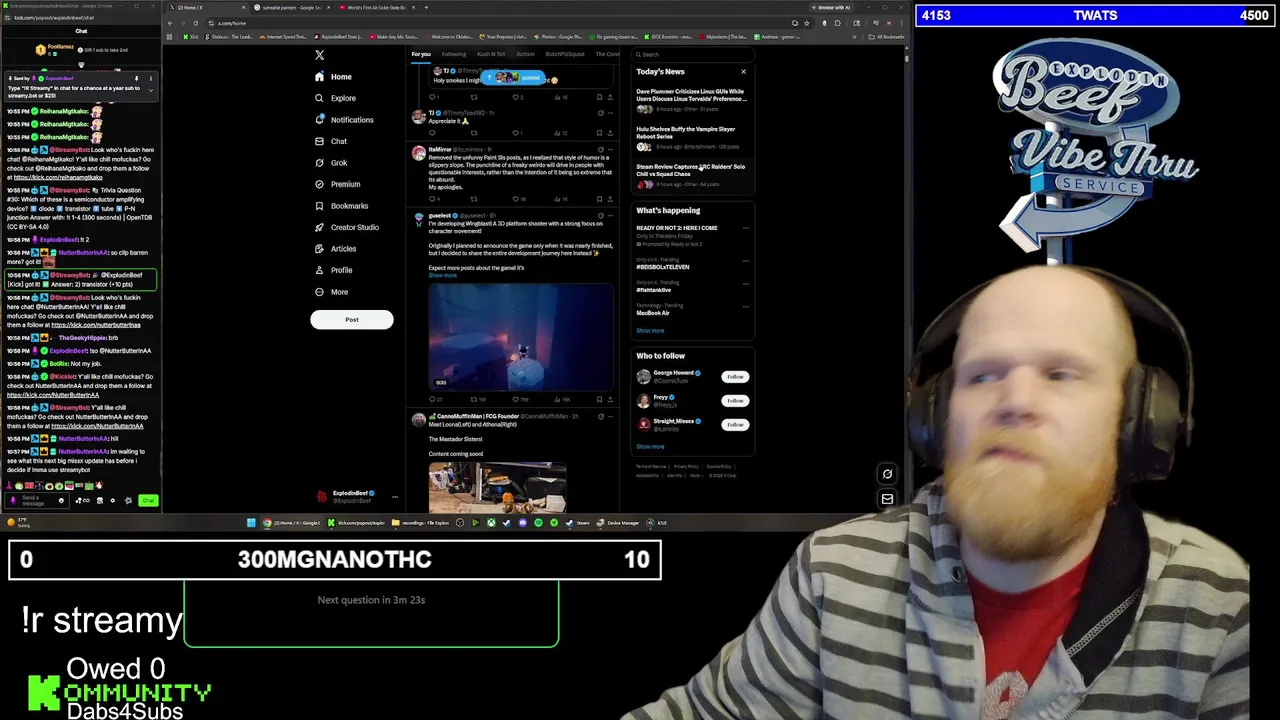
Task: Share the ItsMirror post
Action: click(609, 199)
